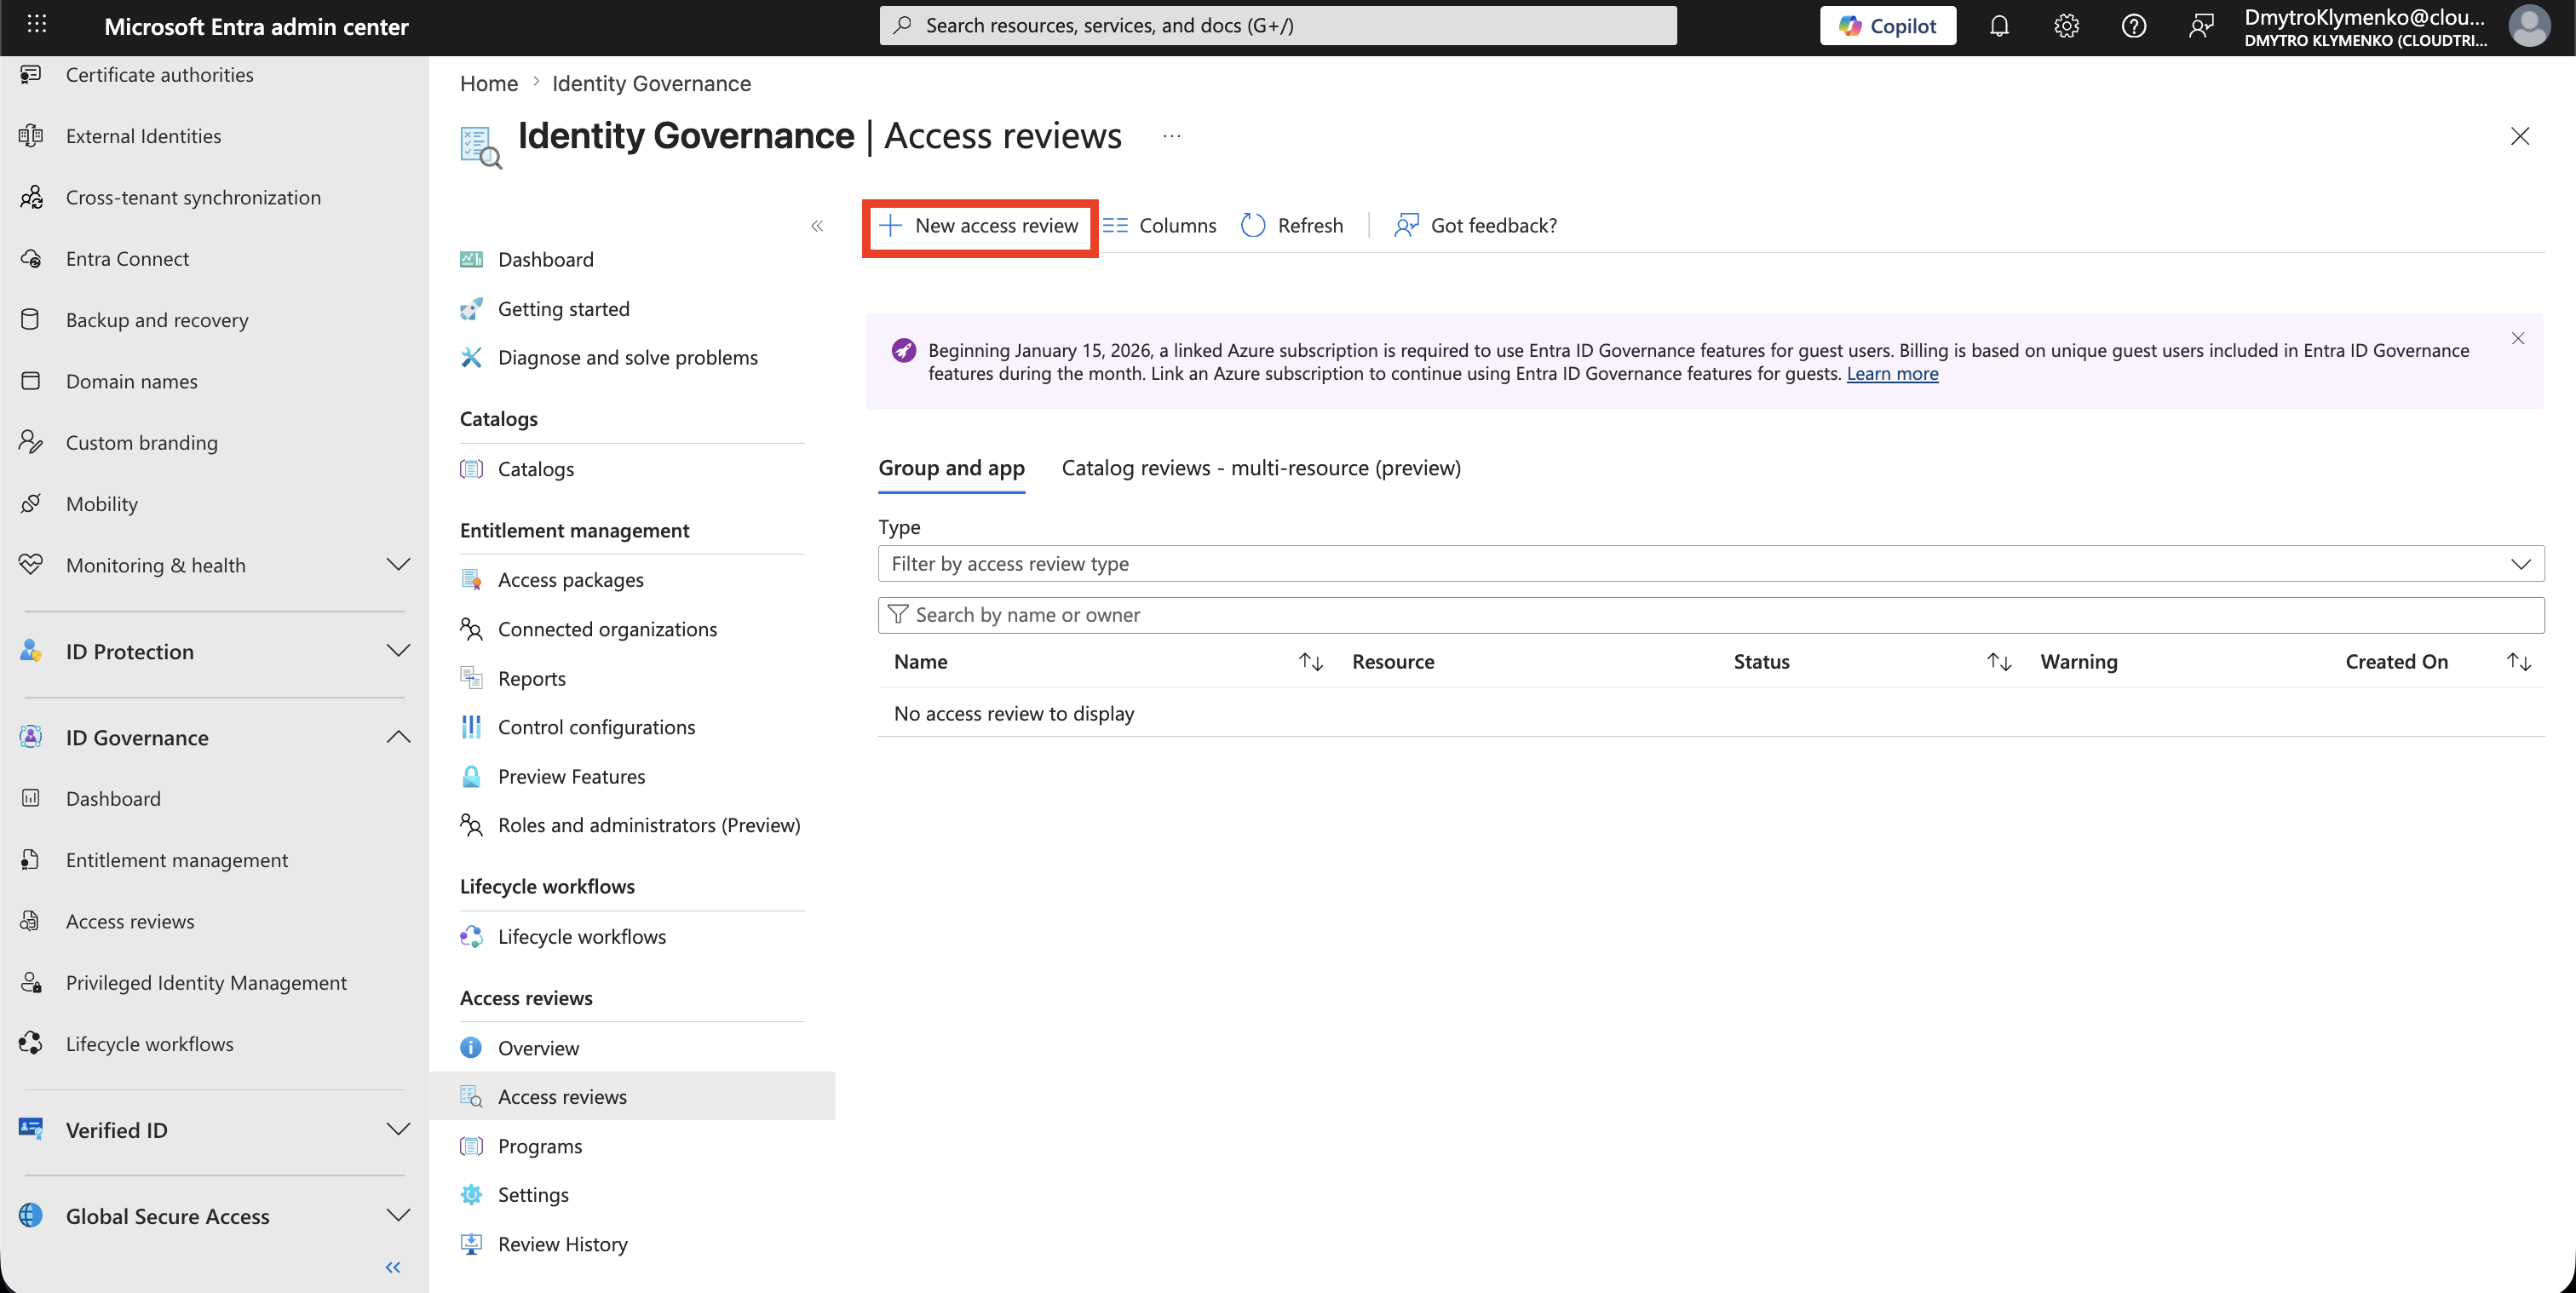Image resolution: width=2576 pixels, height=1293 pixels.
Task: Click the Entra Connect cloud icon
Action: tap(31, 258)
